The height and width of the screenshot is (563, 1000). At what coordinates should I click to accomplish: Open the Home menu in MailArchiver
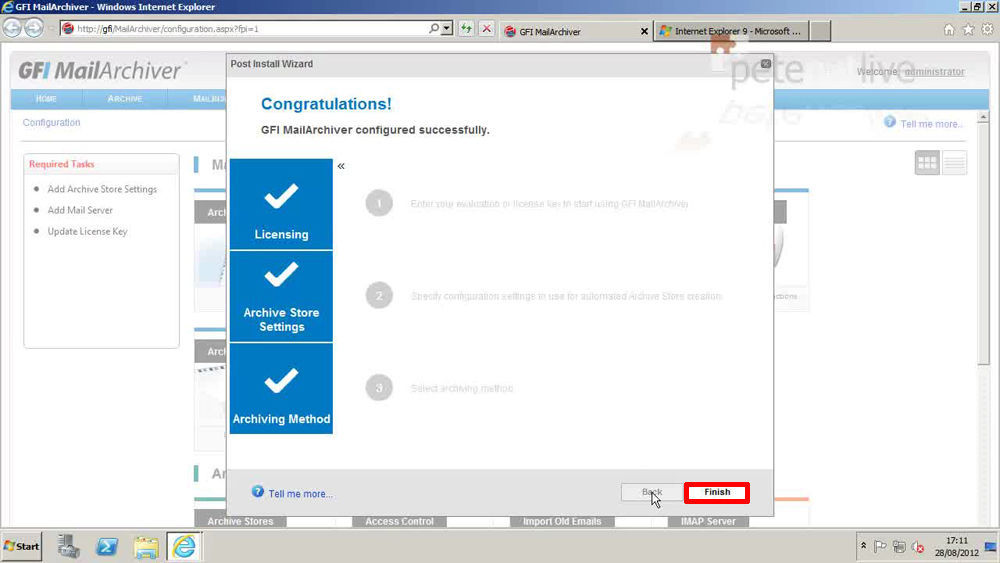click(46, 99)
